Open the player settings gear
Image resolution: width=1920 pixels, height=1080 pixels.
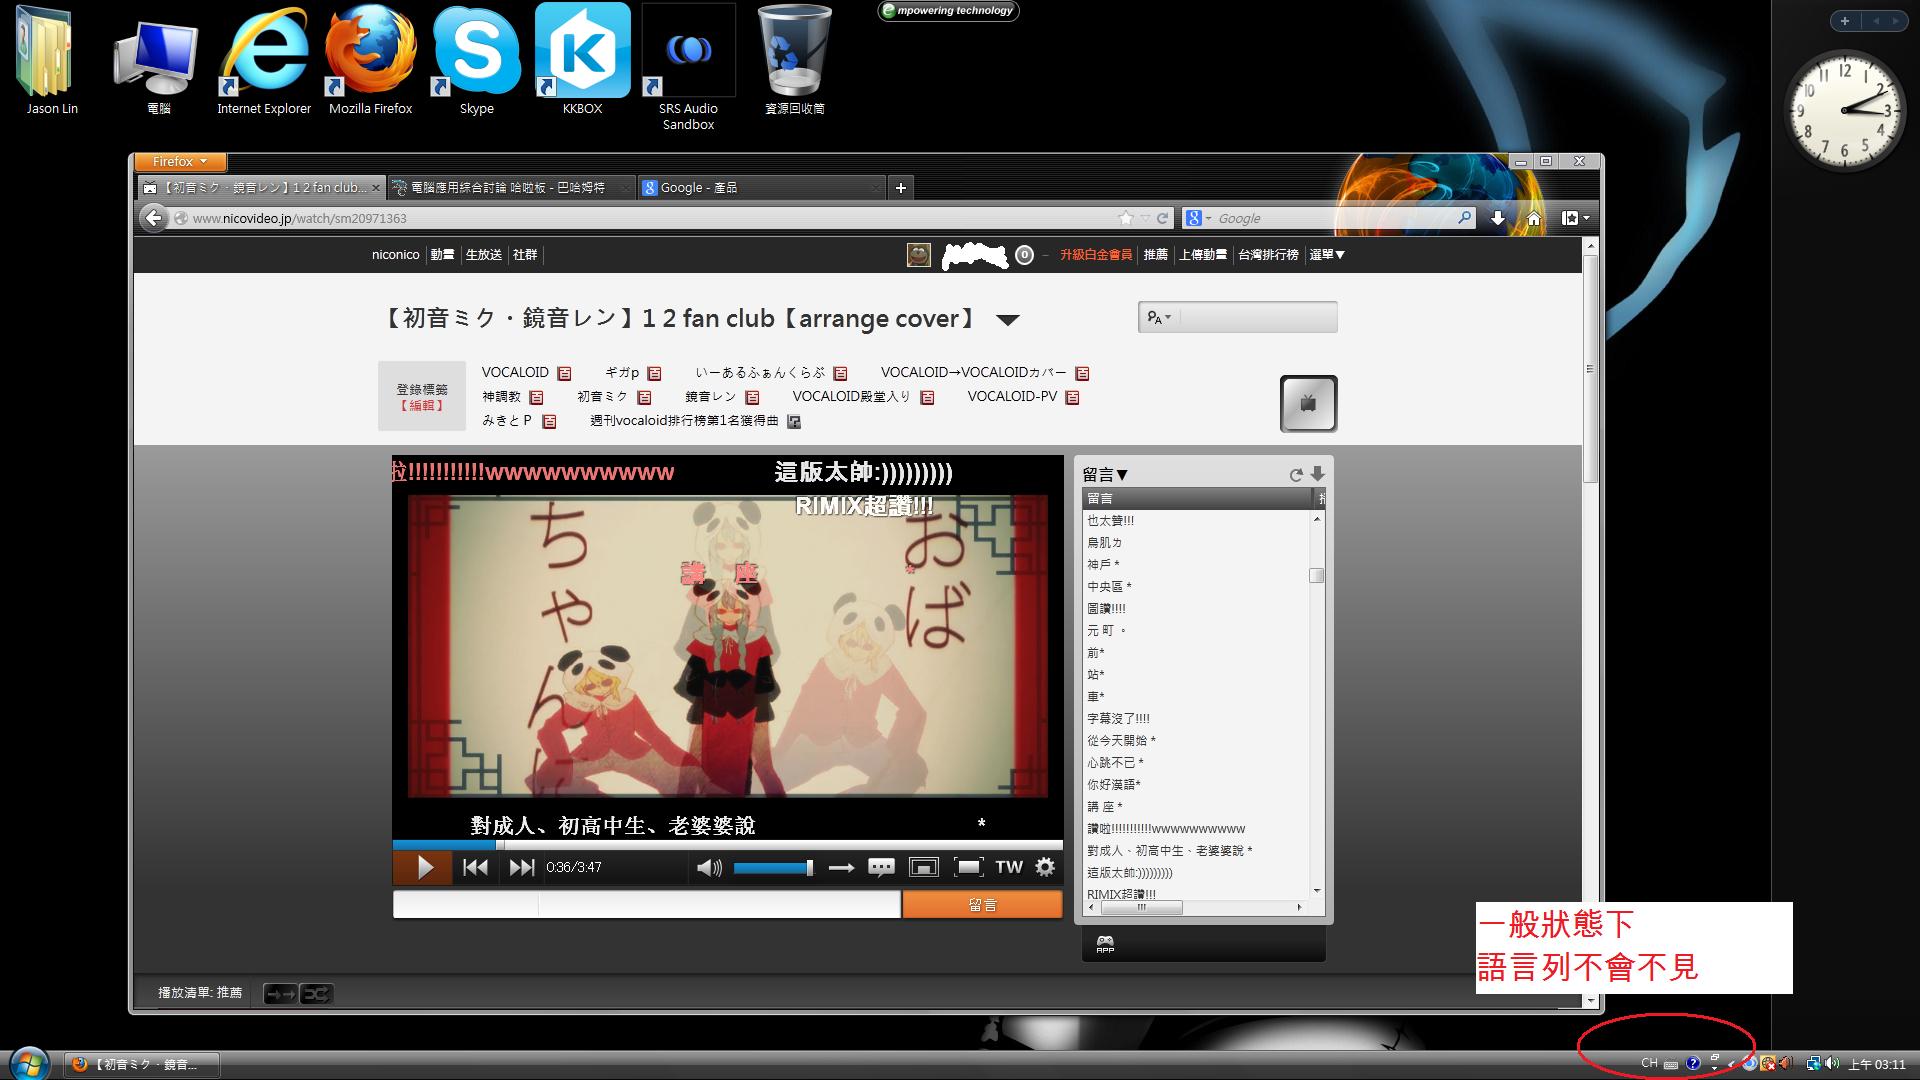[1045, 867]
